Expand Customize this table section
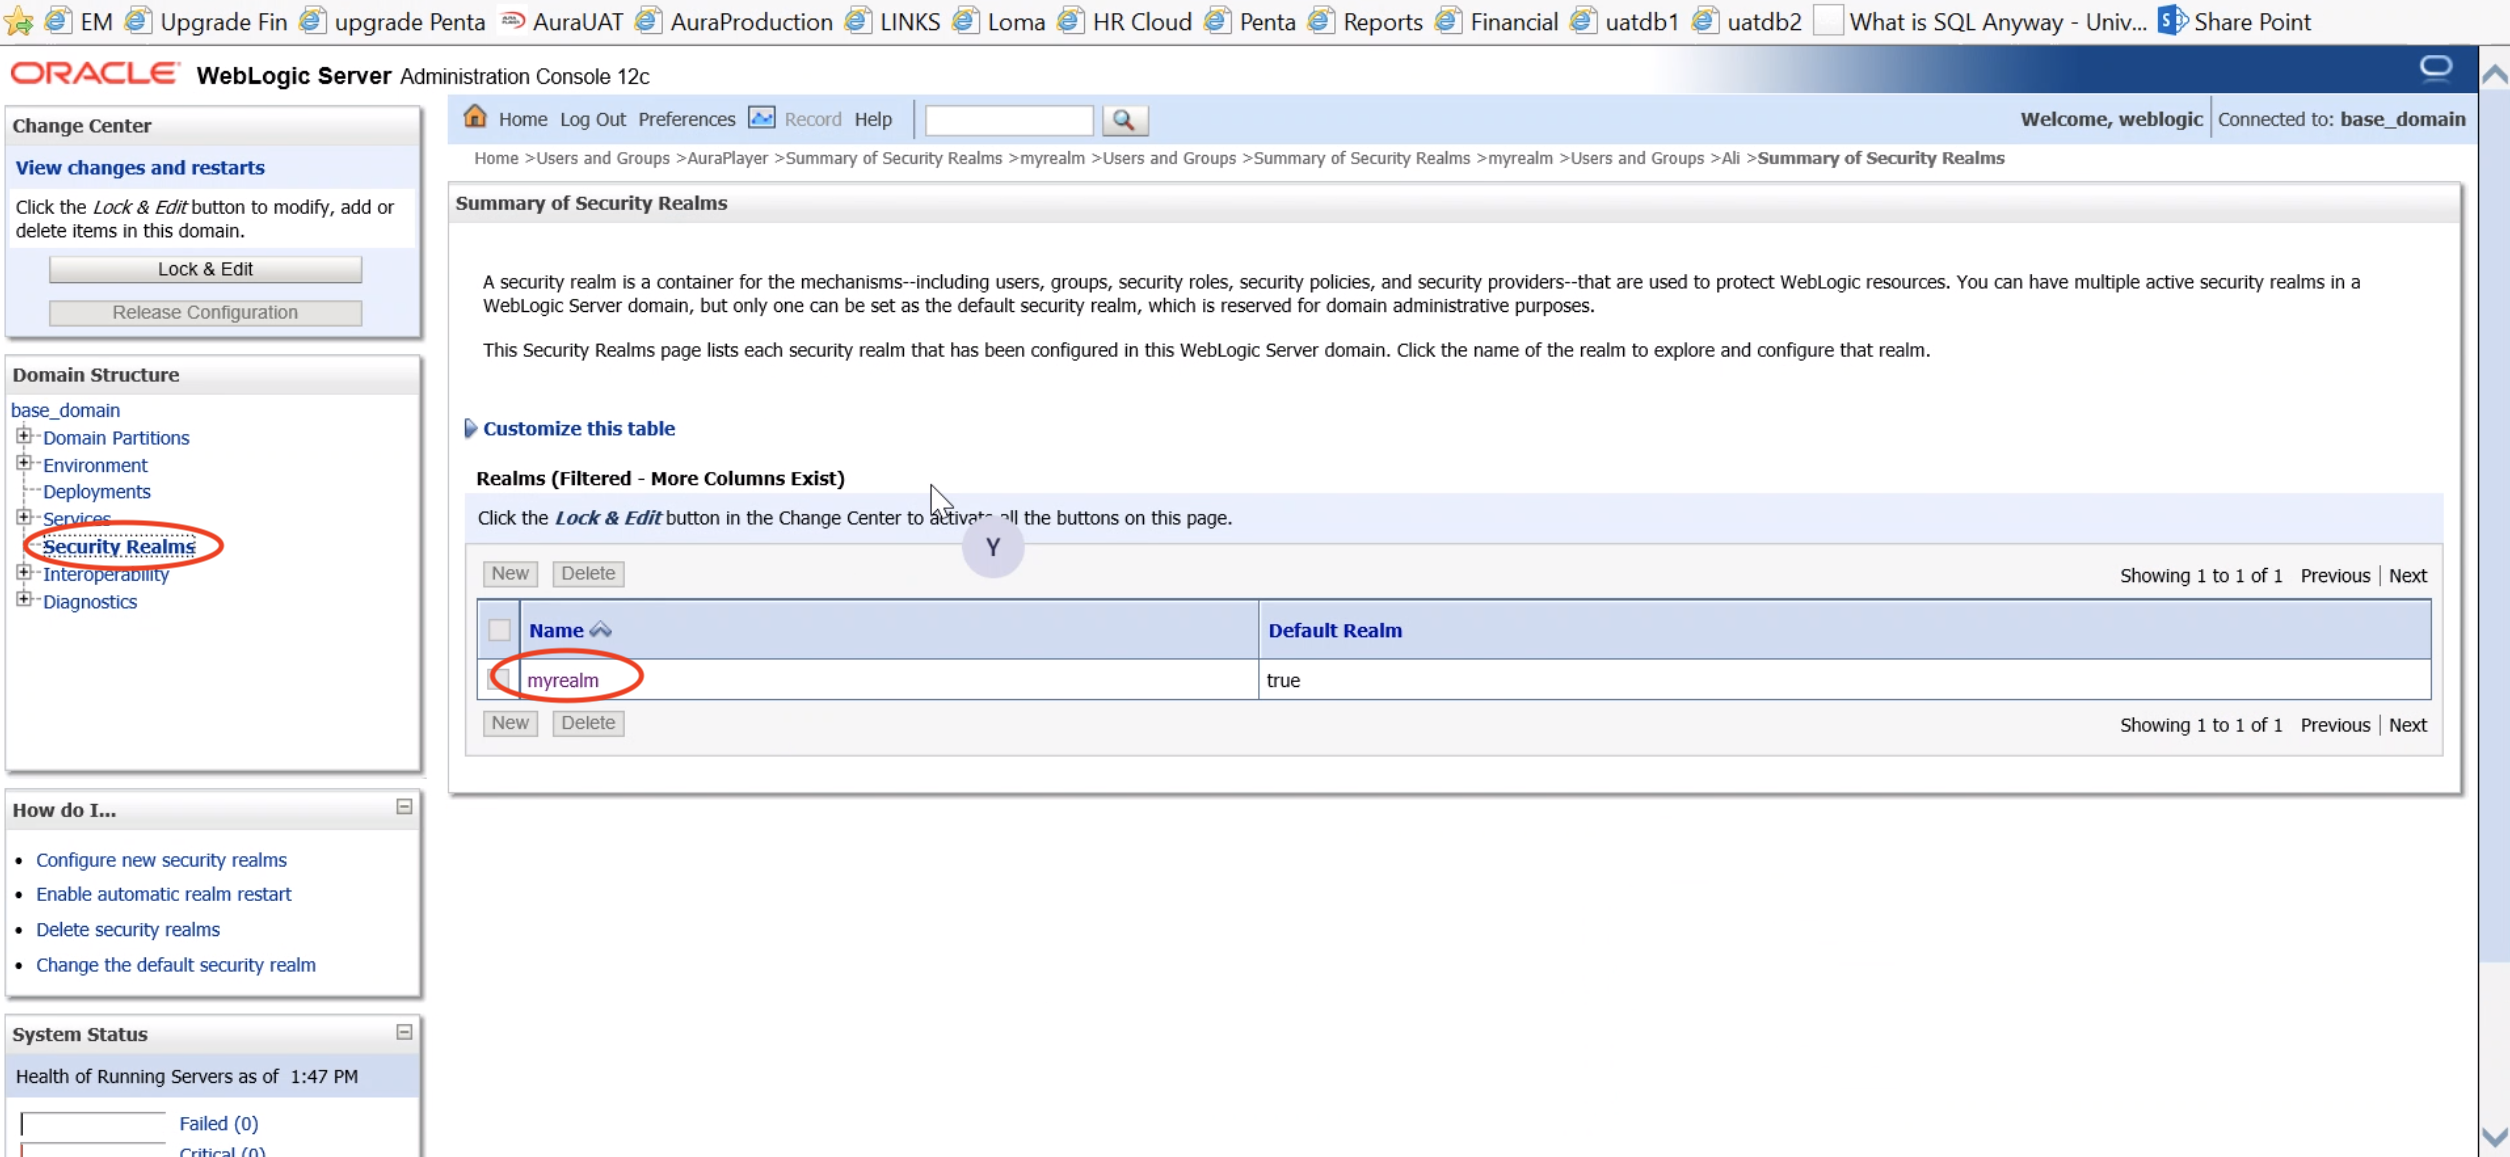The image size is (2510, 1157). pyautogui.click(x=471, y=428)
